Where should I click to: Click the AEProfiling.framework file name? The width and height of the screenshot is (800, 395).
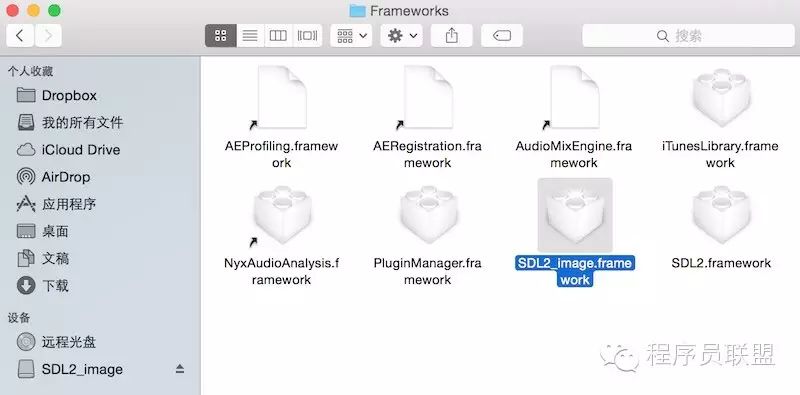tap(282, 154)
